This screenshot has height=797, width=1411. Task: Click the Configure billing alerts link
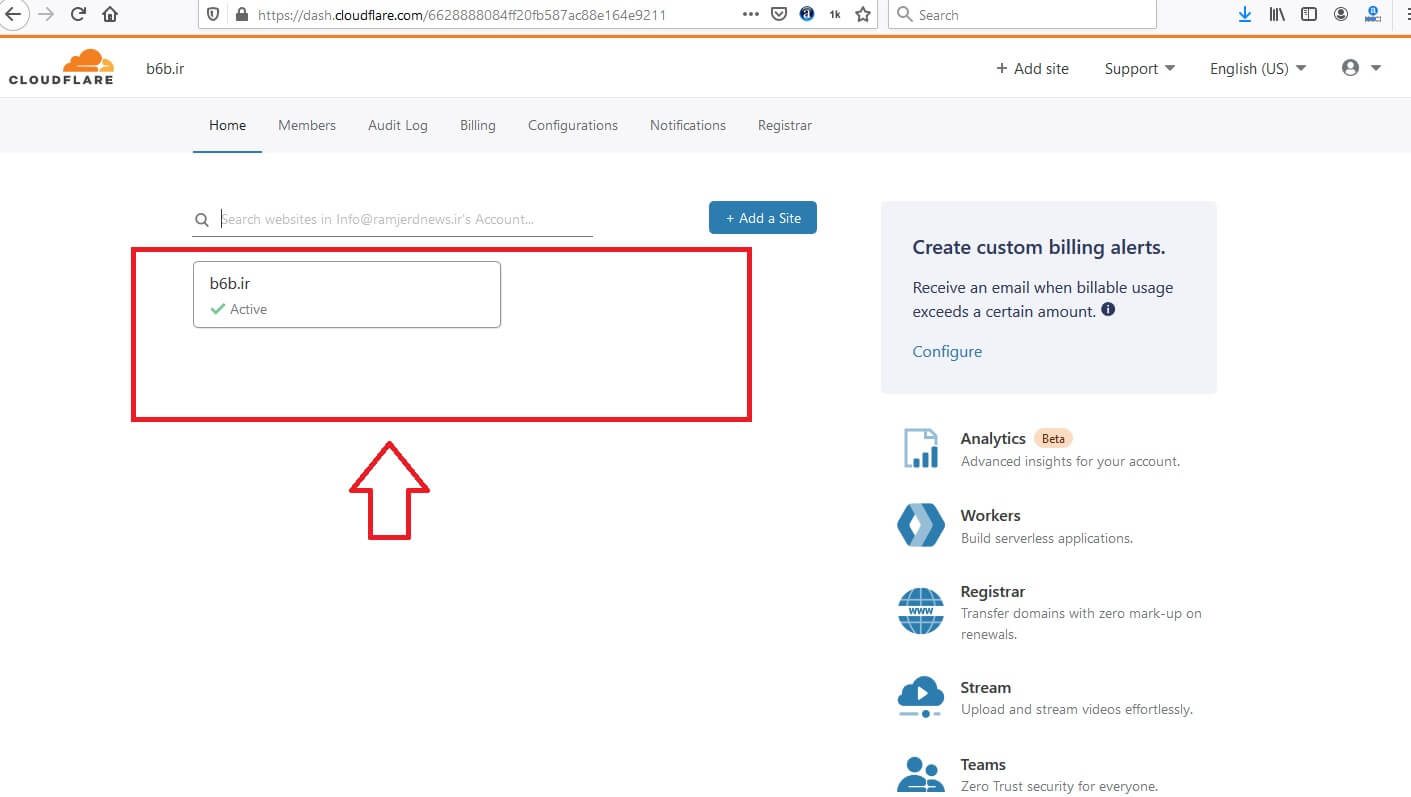click(x=947, y=352)
